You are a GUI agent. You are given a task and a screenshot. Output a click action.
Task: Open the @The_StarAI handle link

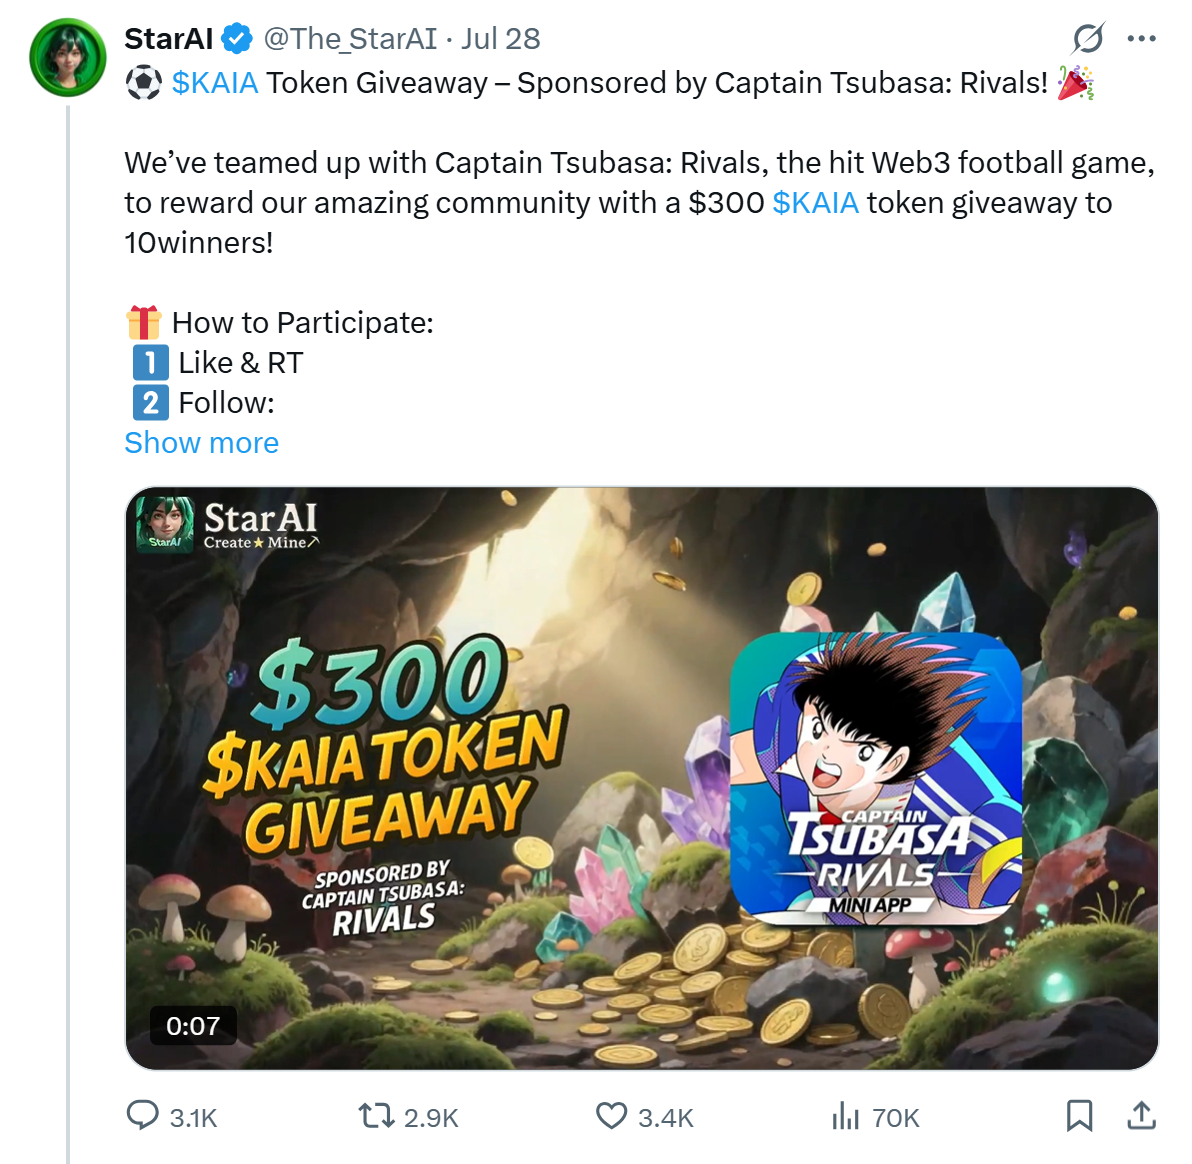(x=350, y=39)
